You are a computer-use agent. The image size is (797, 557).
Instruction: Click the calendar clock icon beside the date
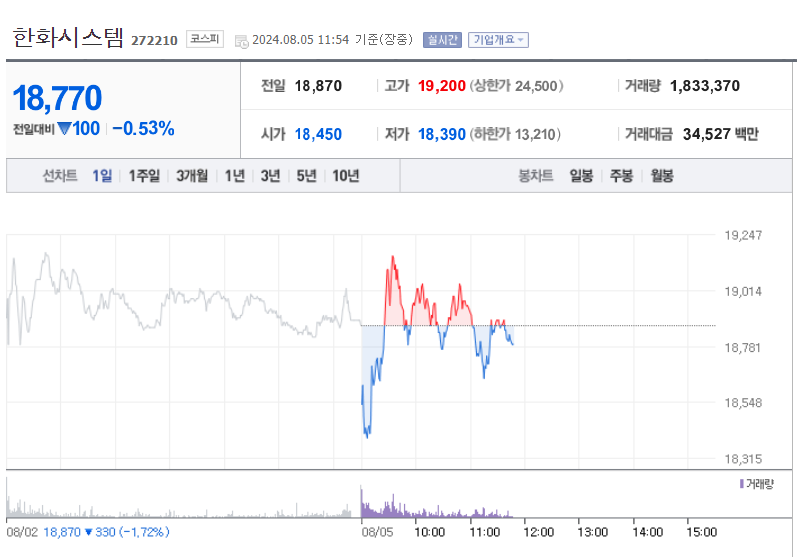coord(241,41)
